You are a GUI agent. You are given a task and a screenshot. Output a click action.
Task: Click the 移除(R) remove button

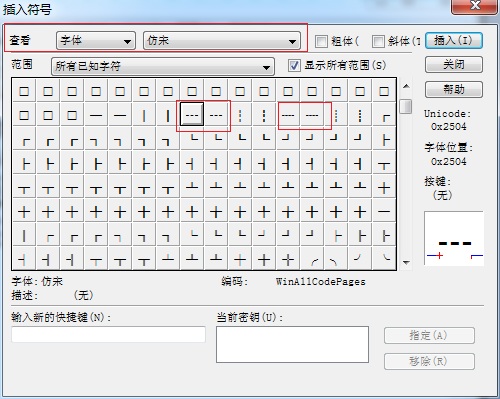[429, 361]
